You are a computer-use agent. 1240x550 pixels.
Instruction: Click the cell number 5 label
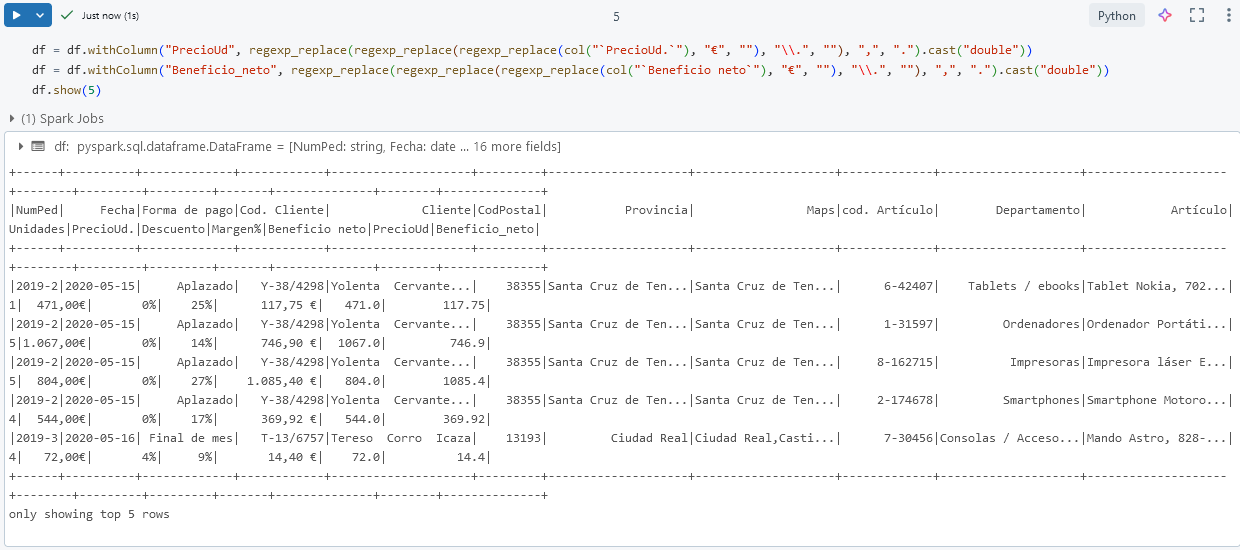coord(616,16)
